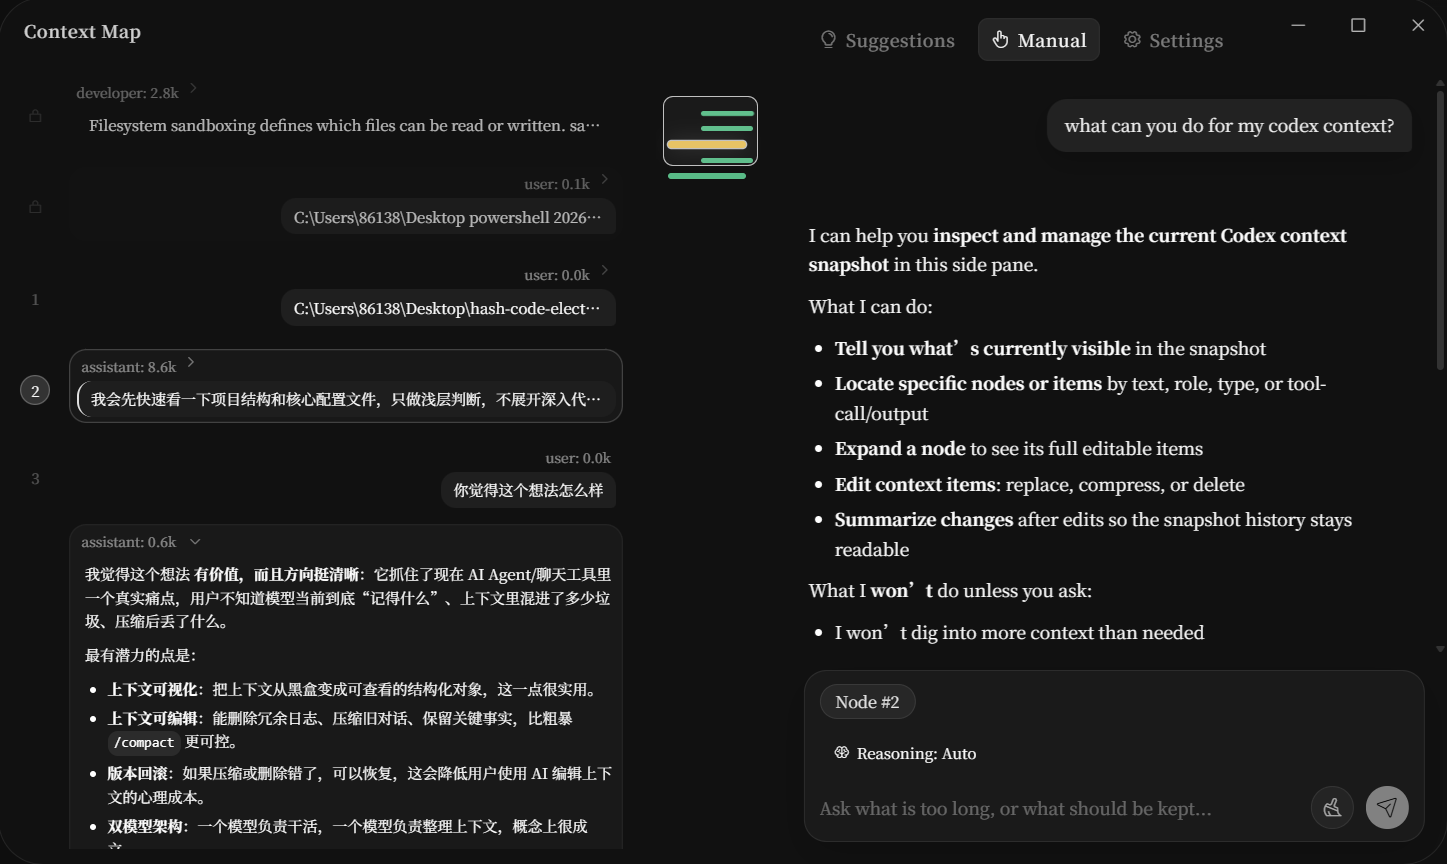Click the 'assistant: 8.6k' label
The height and width of the screenshot is (864, 1447).
(x=129, y=367)
